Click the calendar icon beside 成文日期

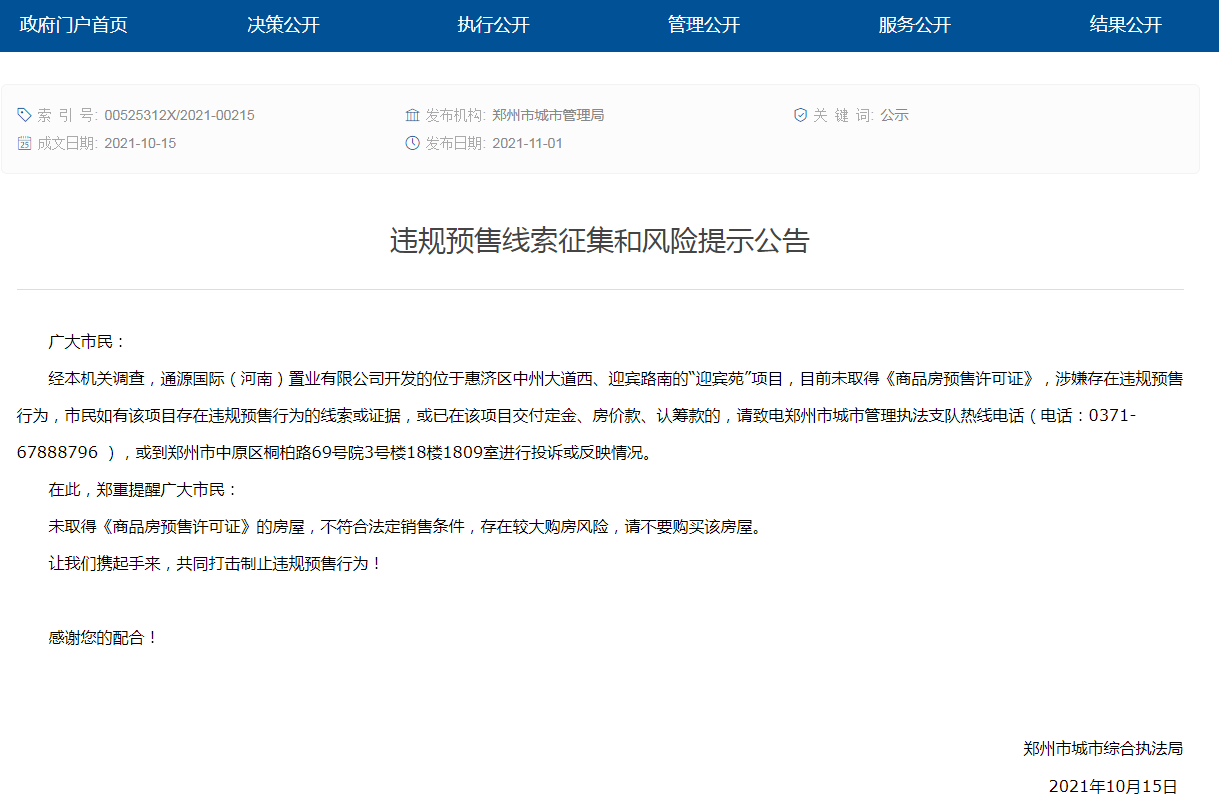25,143
